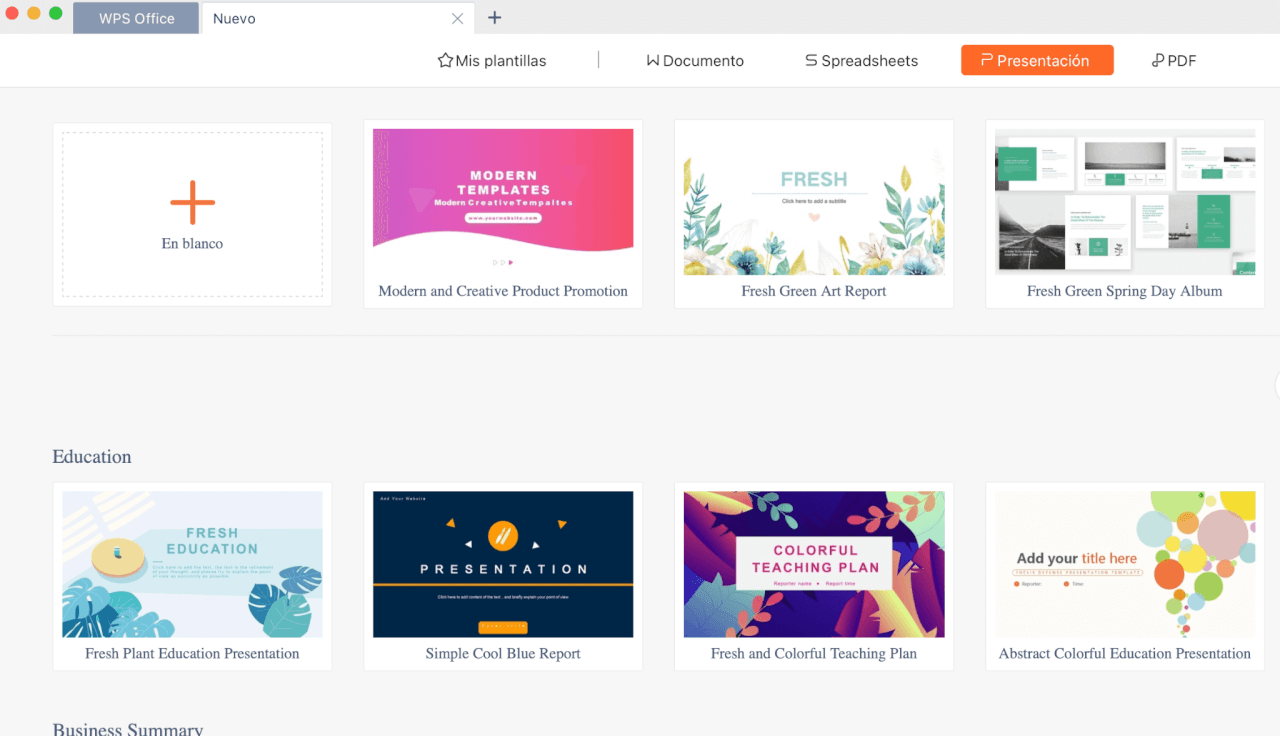Screen dimensions: 1280x736
Task: Open the Modern Templates pink thumbnail
Action: [503, 202]
